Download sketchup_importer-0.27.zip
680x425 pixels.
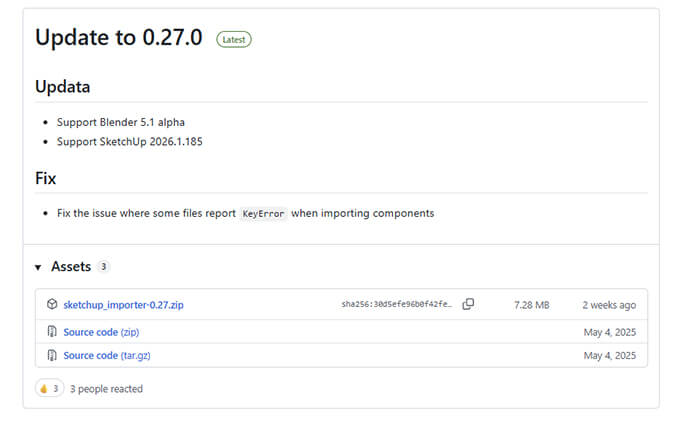123,304
